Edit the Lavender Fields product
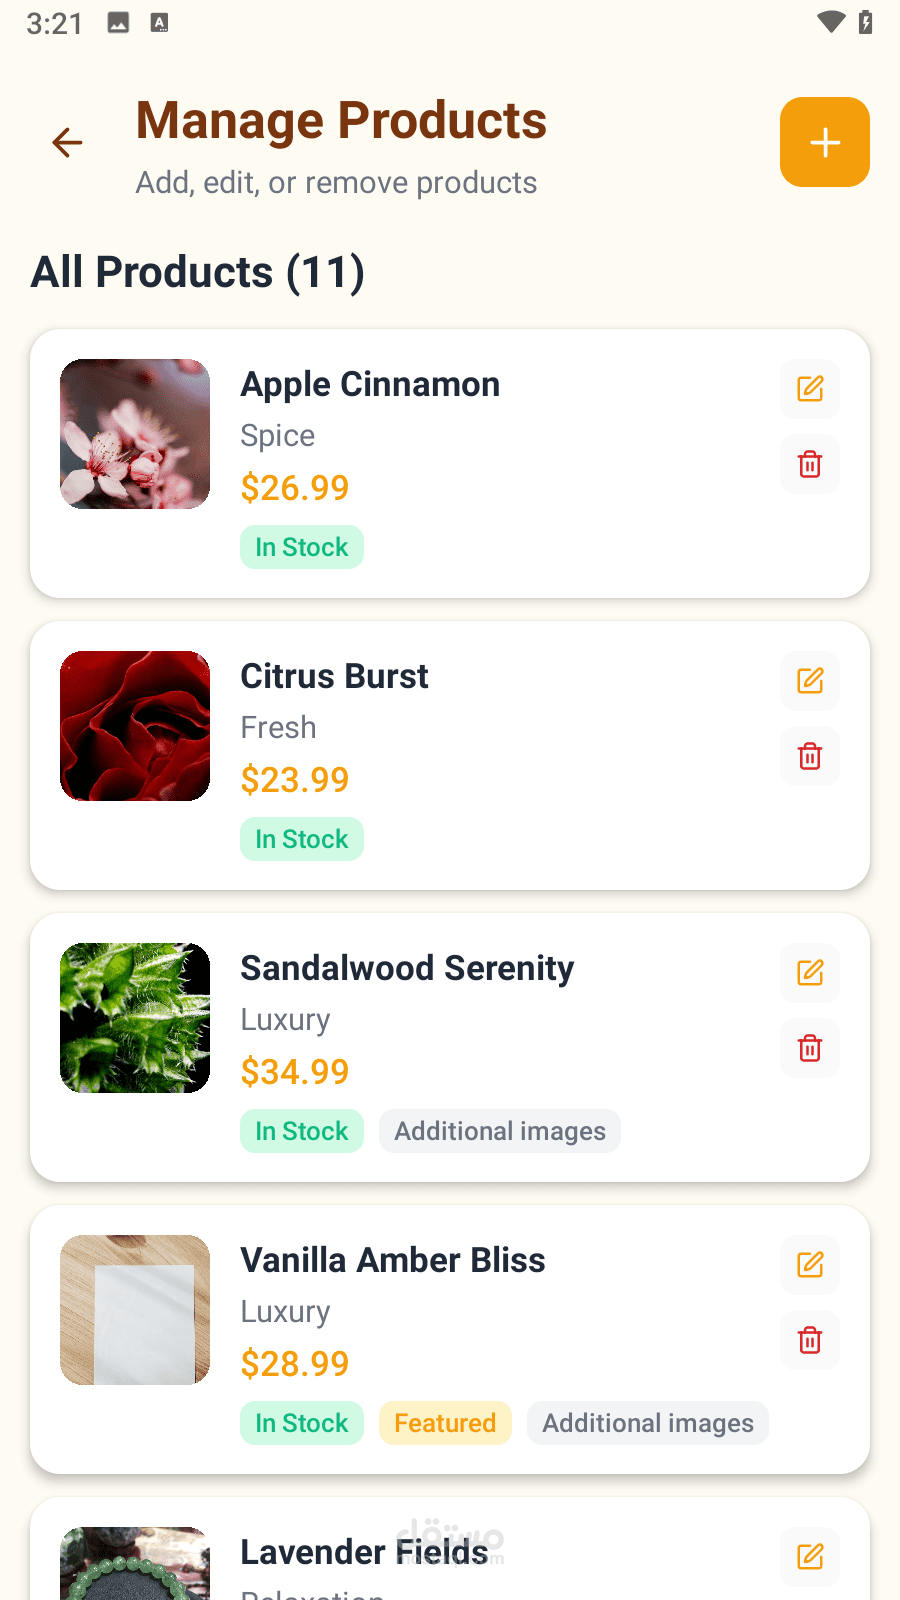The height and width of the screenshot is (1600, 900). coord(810,1557)
